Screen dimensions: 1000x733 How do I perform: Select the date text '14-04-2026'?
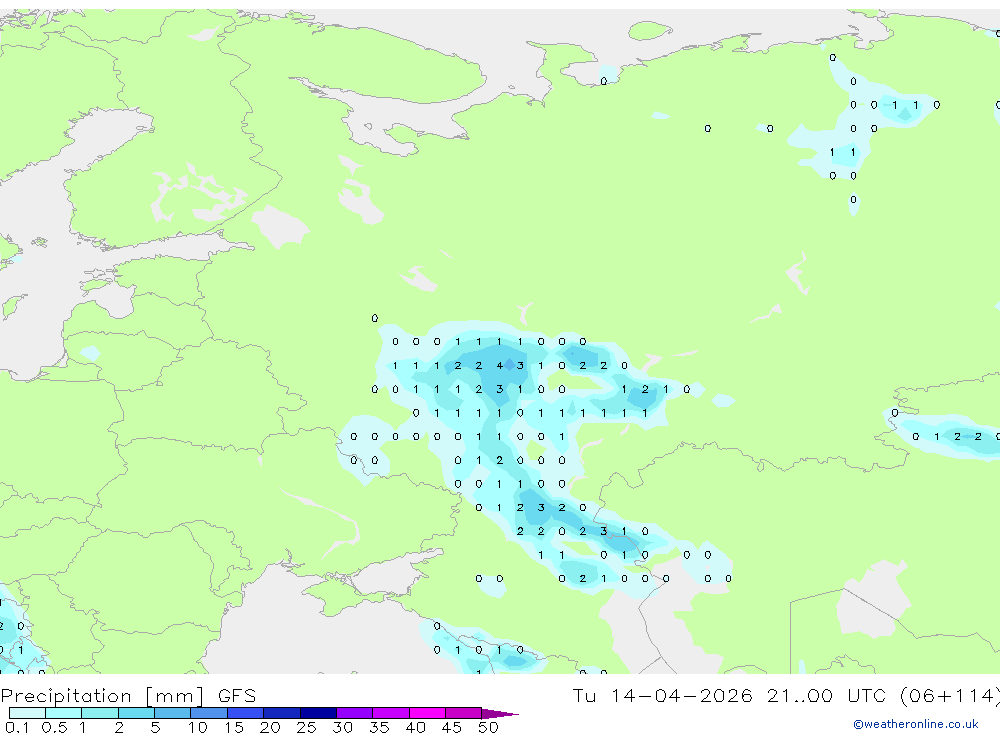tap(681, 695)
